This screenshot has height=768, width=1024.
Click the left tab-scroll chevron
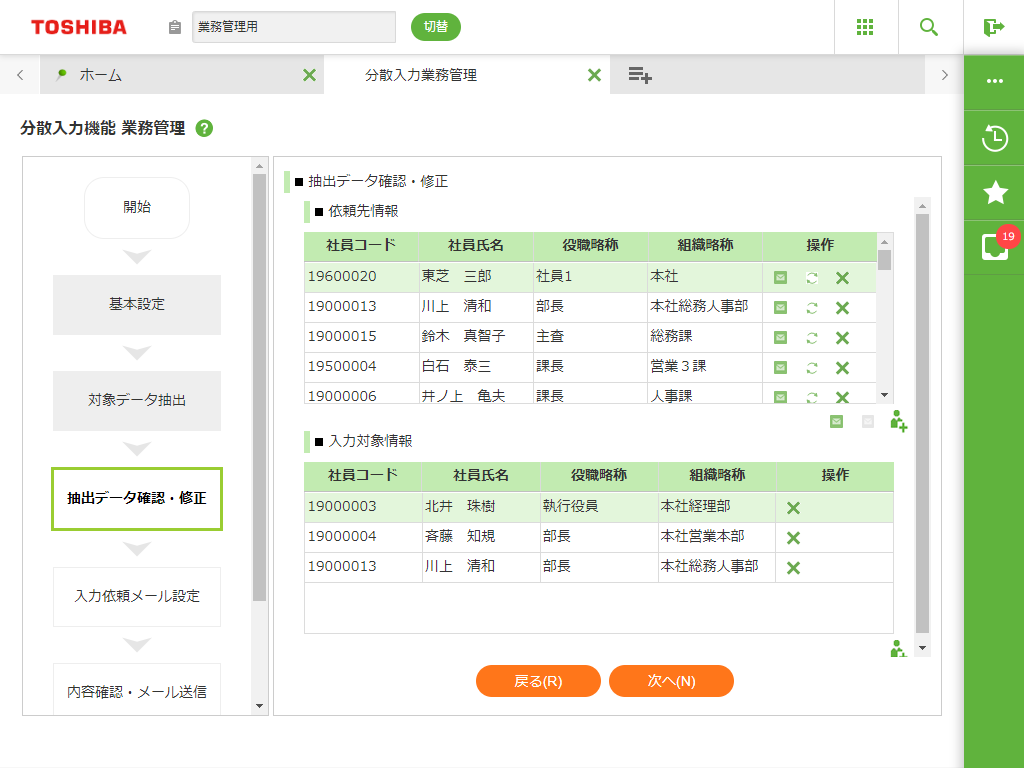pos(19,75)
